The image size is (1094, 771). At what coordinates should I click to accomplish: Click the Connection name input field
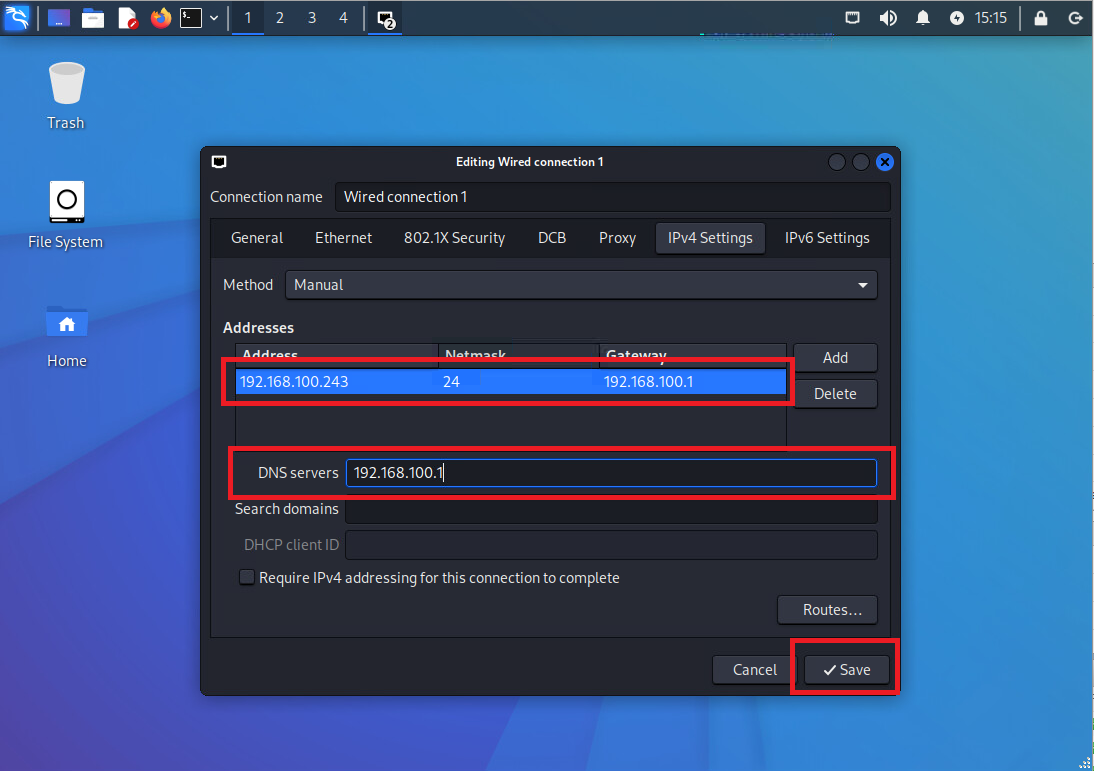(x=613, y=197)
